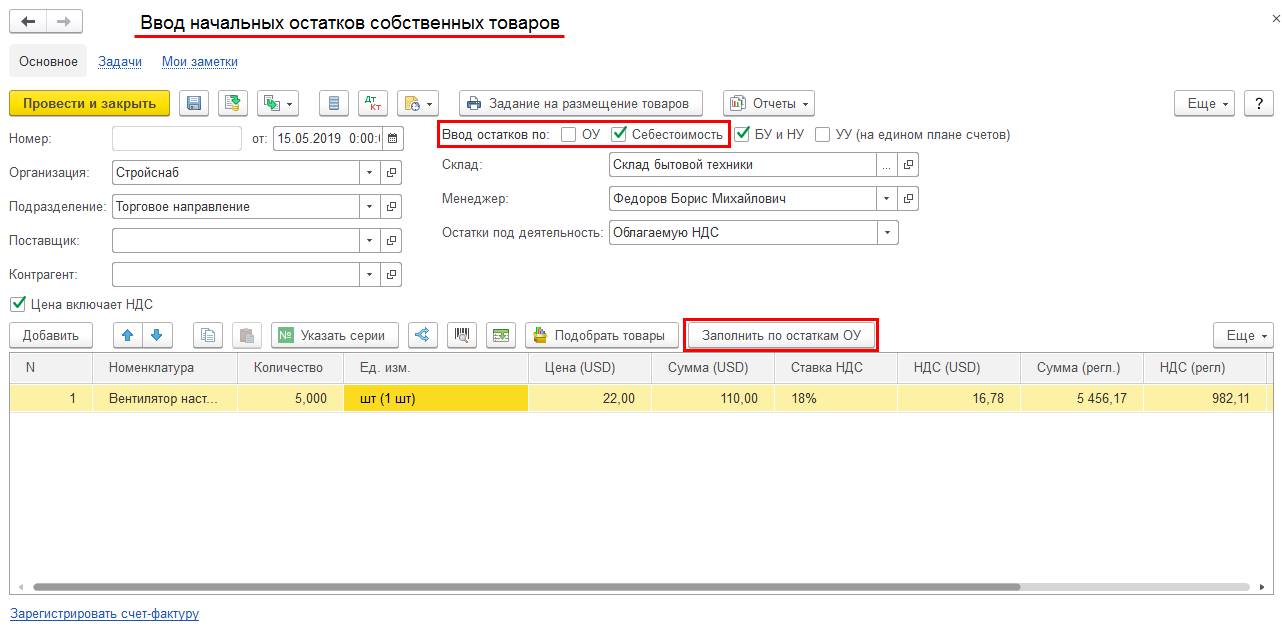Open the top Еще menu
Image resolution: width=1282 pixels, height=627 pixels.
coord(1205,103)
